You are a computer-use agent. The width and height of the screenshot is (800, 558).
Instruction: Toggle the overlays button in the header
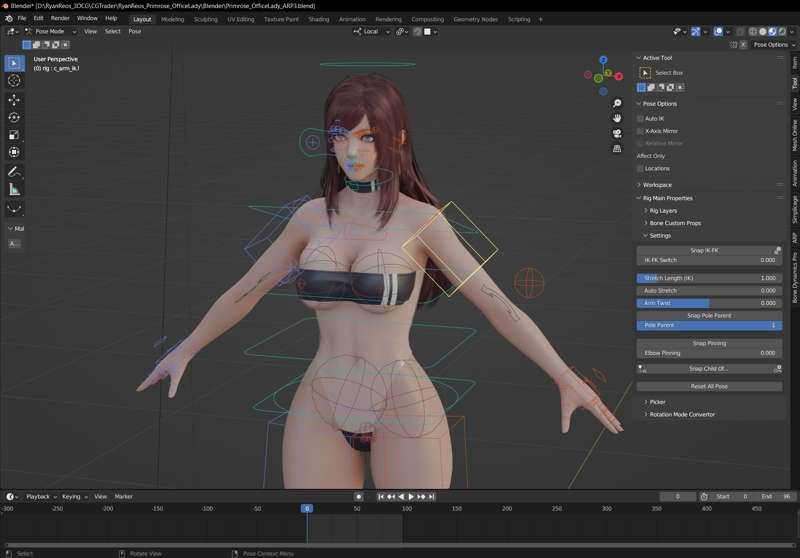click(x=718, y=32)
